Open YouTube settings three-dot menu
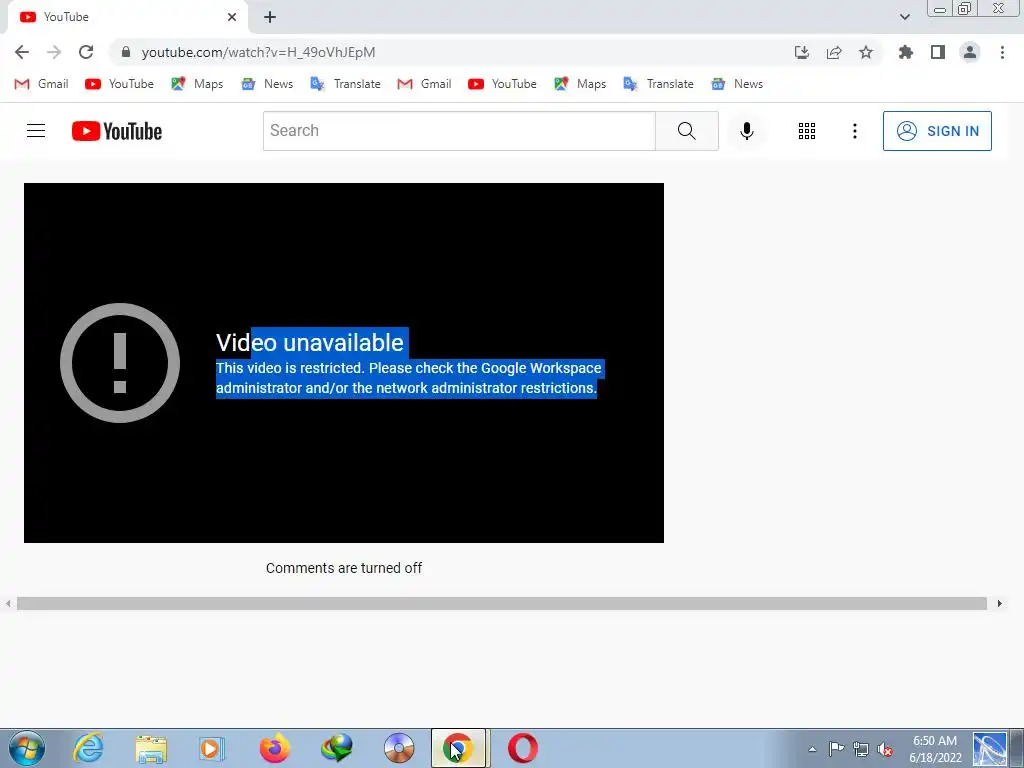The image size is (1024, 768). [854, 131]
